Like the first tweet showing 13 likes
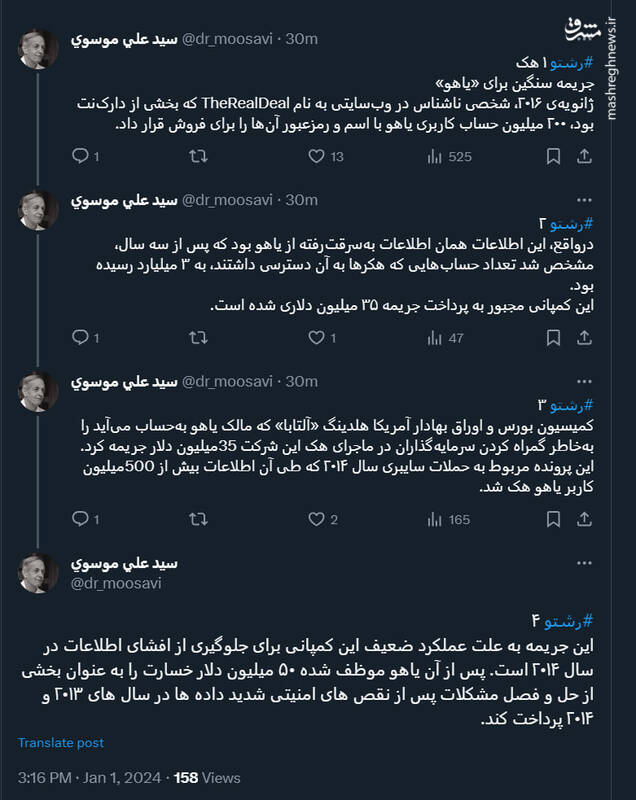Screen dimensions: 636x800 [x=318, y=157]
